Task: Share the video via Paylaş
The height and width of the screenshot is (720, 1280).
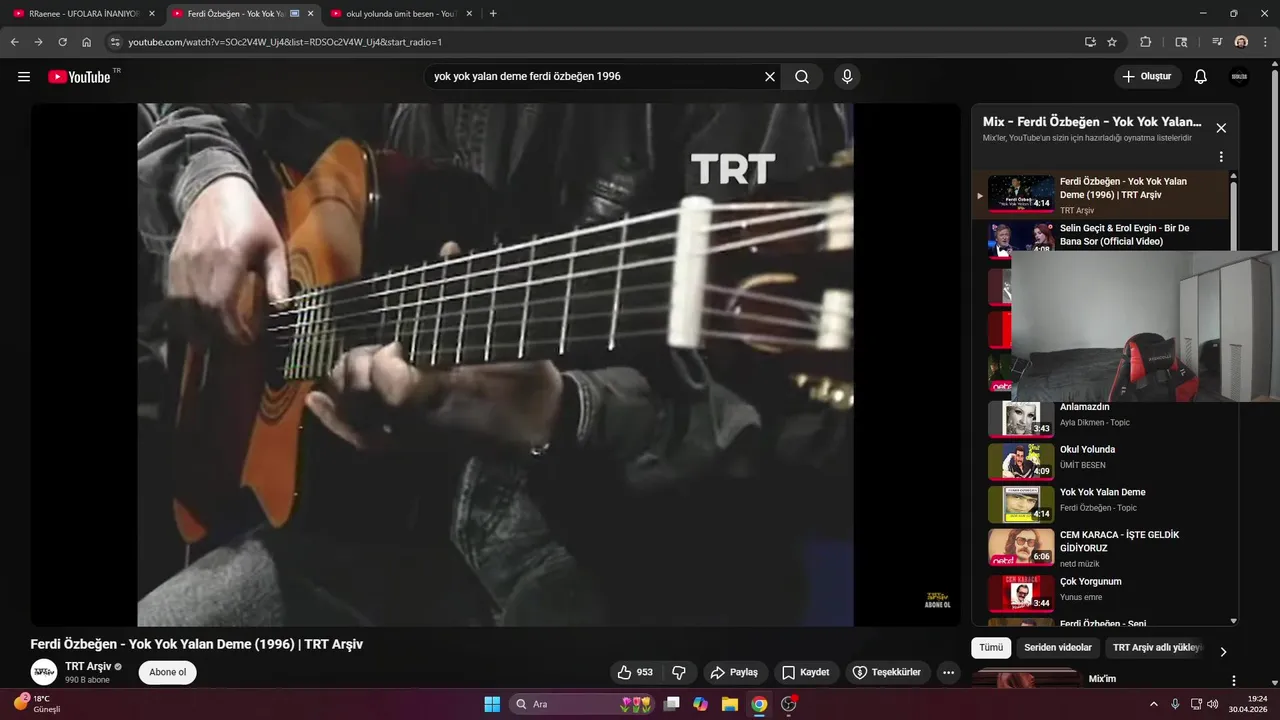Action: 734,673
